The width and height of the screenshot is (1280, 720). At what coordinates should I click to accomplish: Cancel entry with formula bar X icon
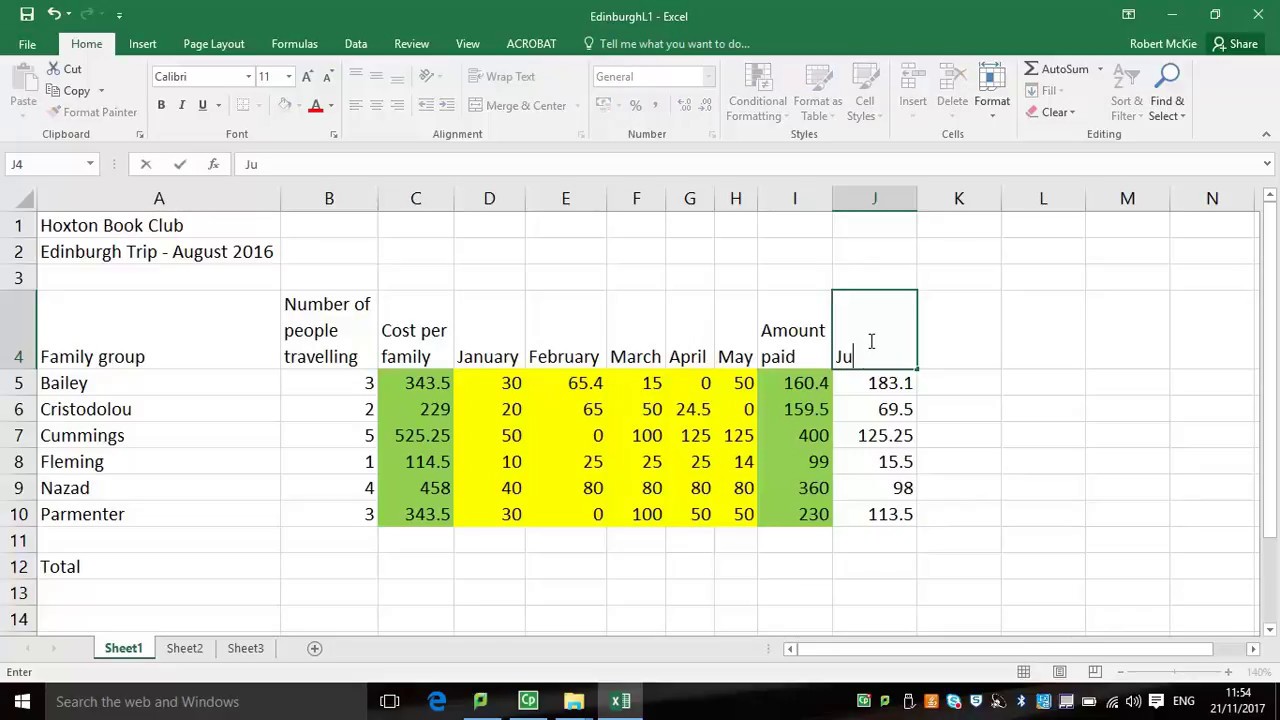click(x=146, y=164)
